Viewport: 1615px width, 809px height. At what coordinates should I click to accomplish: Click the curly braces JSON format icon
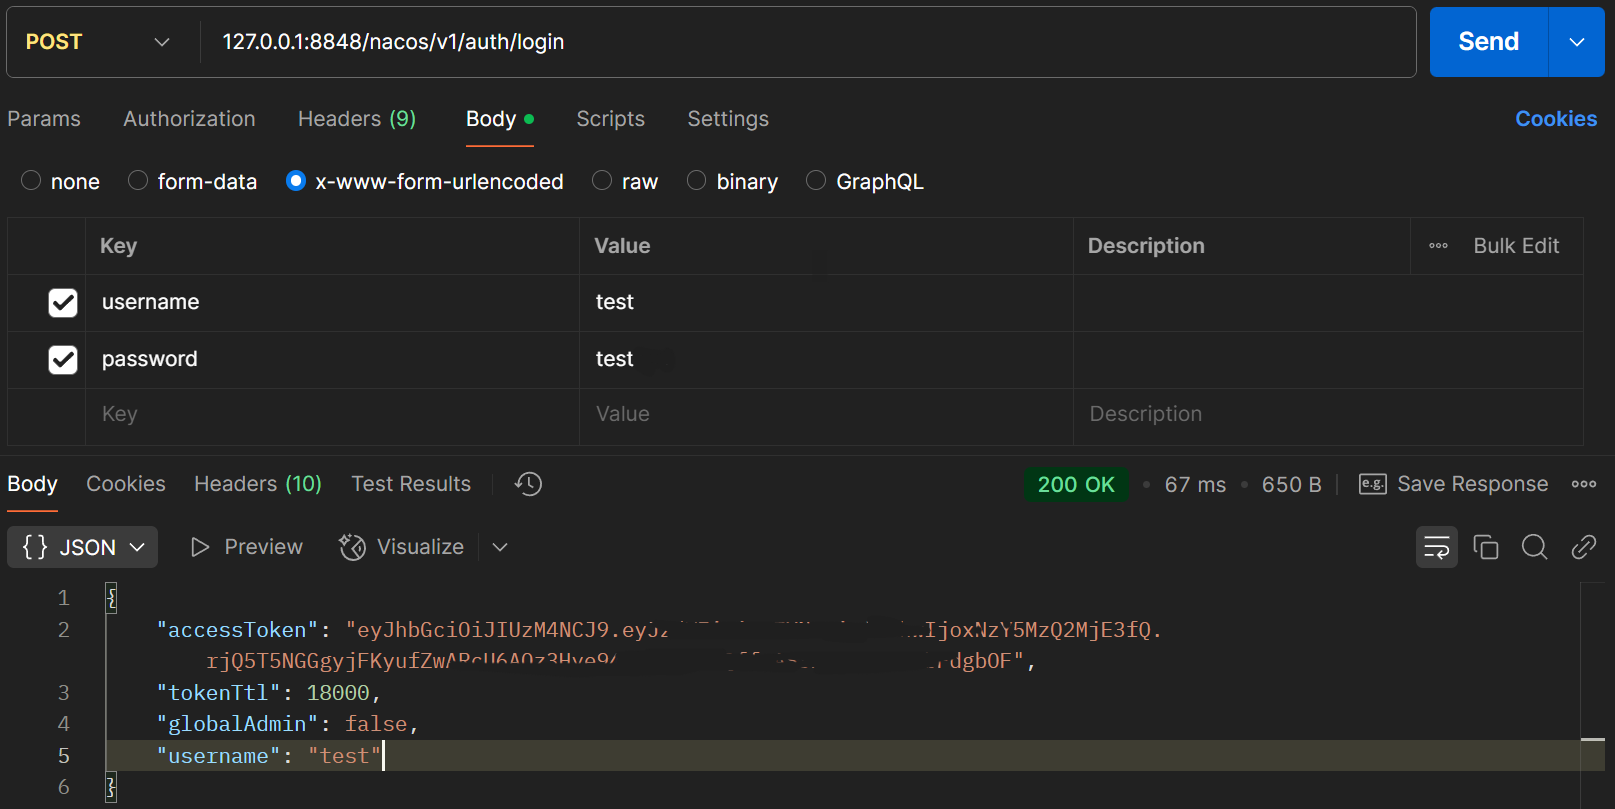click(x=35, y=547)
